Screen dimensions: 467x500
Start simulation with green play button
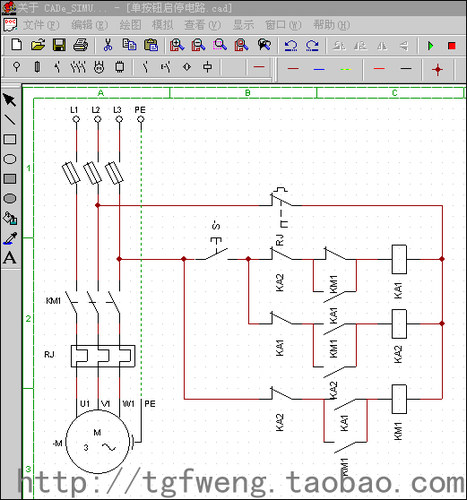pyautogui.click(x=430, y=46)
